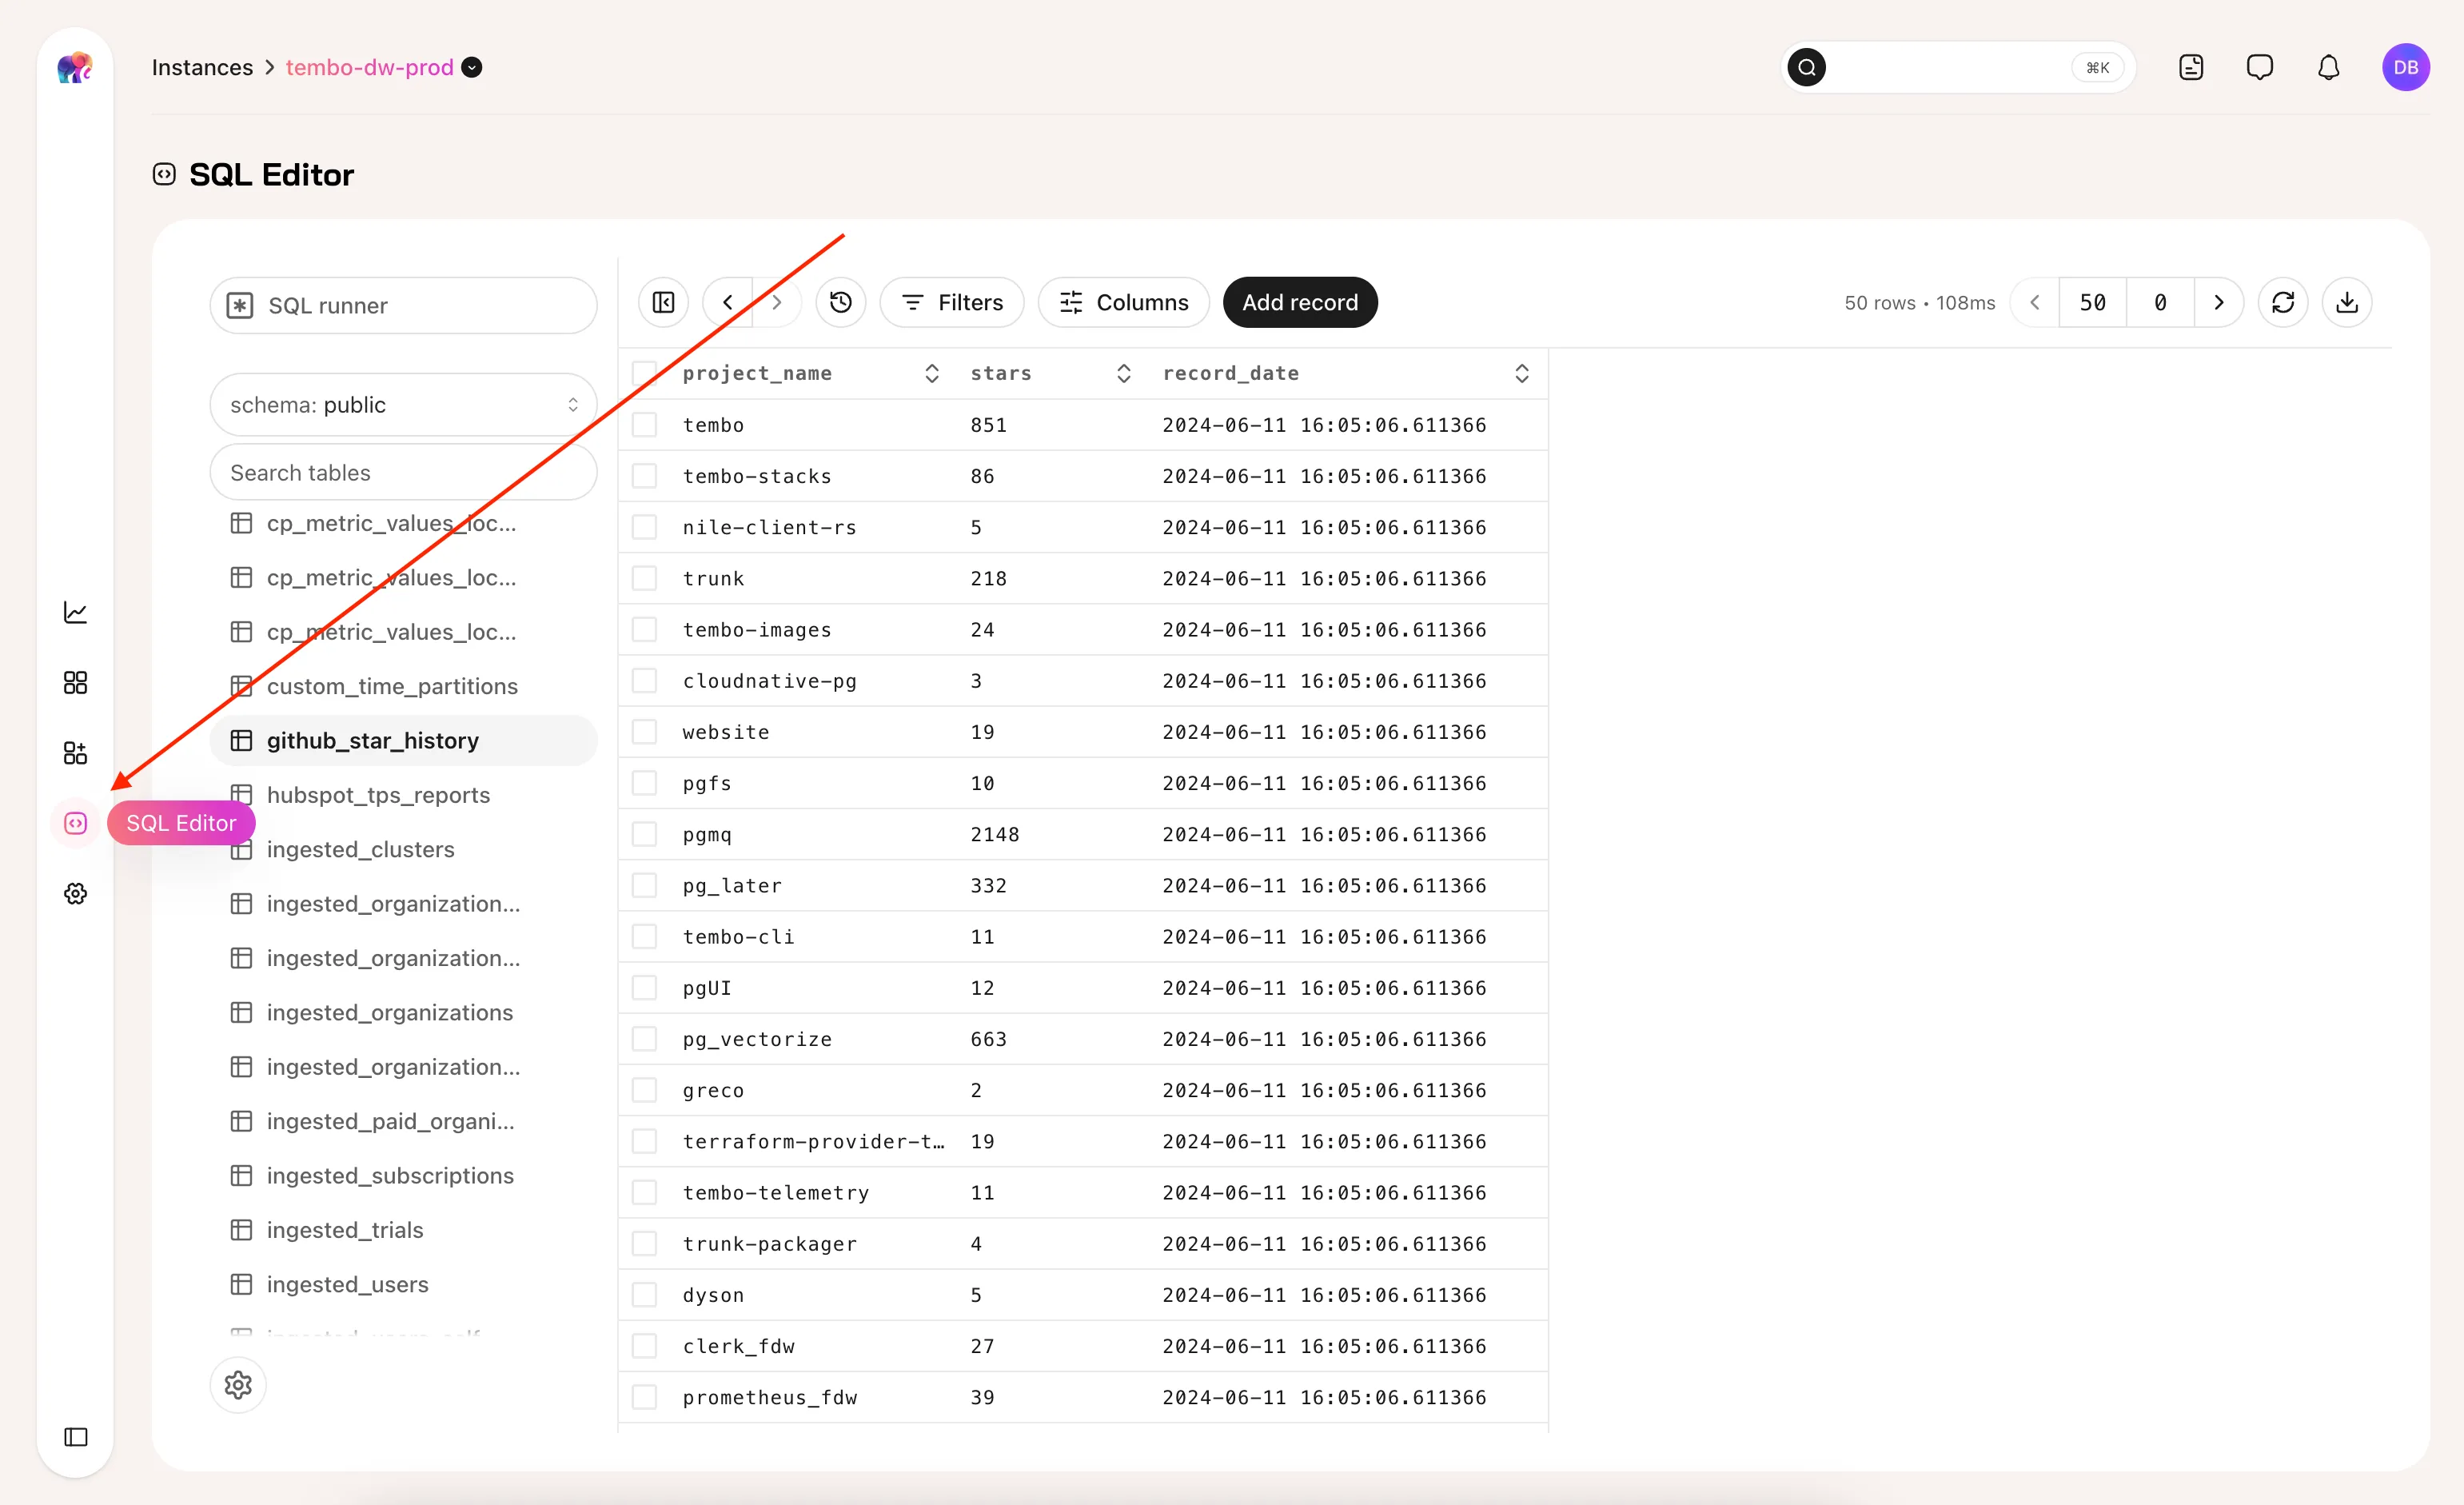Click the search magnifier icon
This screenshot has height=1505, width=2464.
pos(1806,68)
